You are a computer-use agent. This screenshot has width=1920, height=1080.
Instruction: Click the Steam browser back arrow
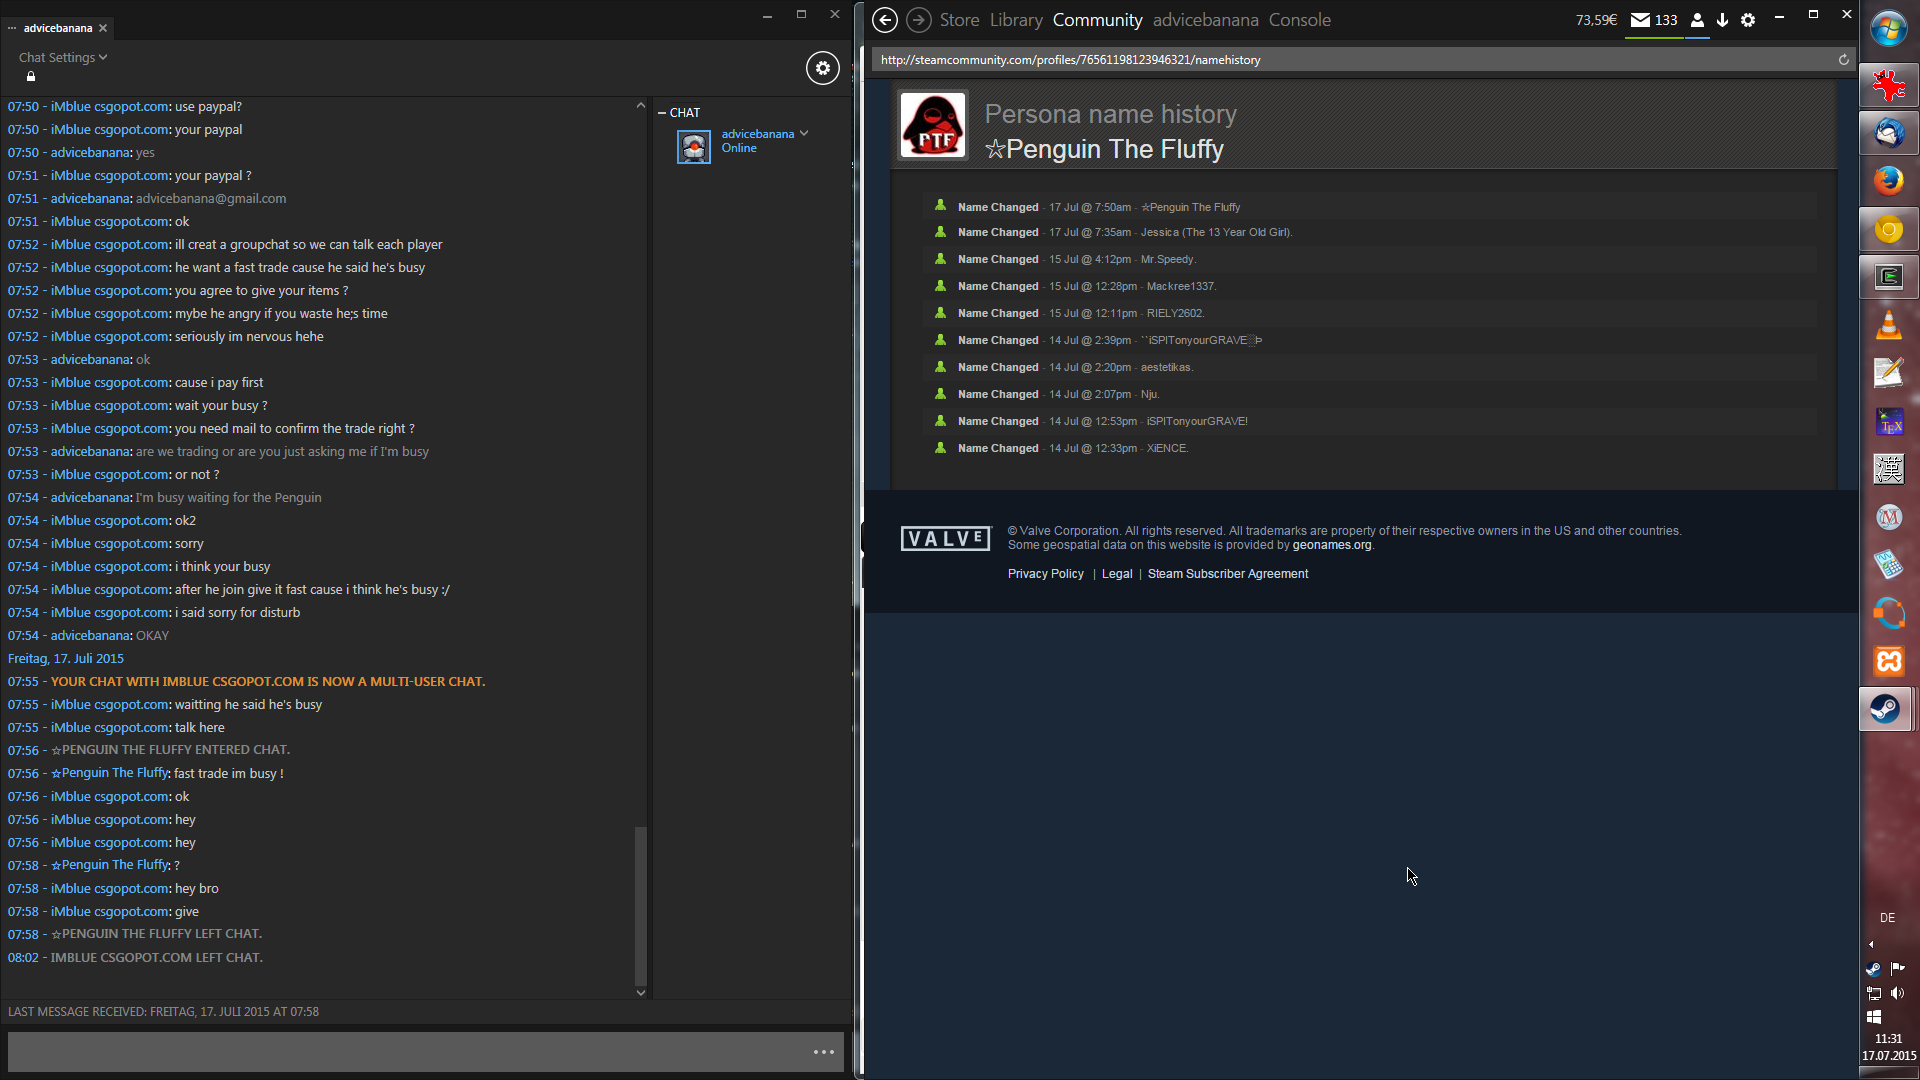pos(884,20)
